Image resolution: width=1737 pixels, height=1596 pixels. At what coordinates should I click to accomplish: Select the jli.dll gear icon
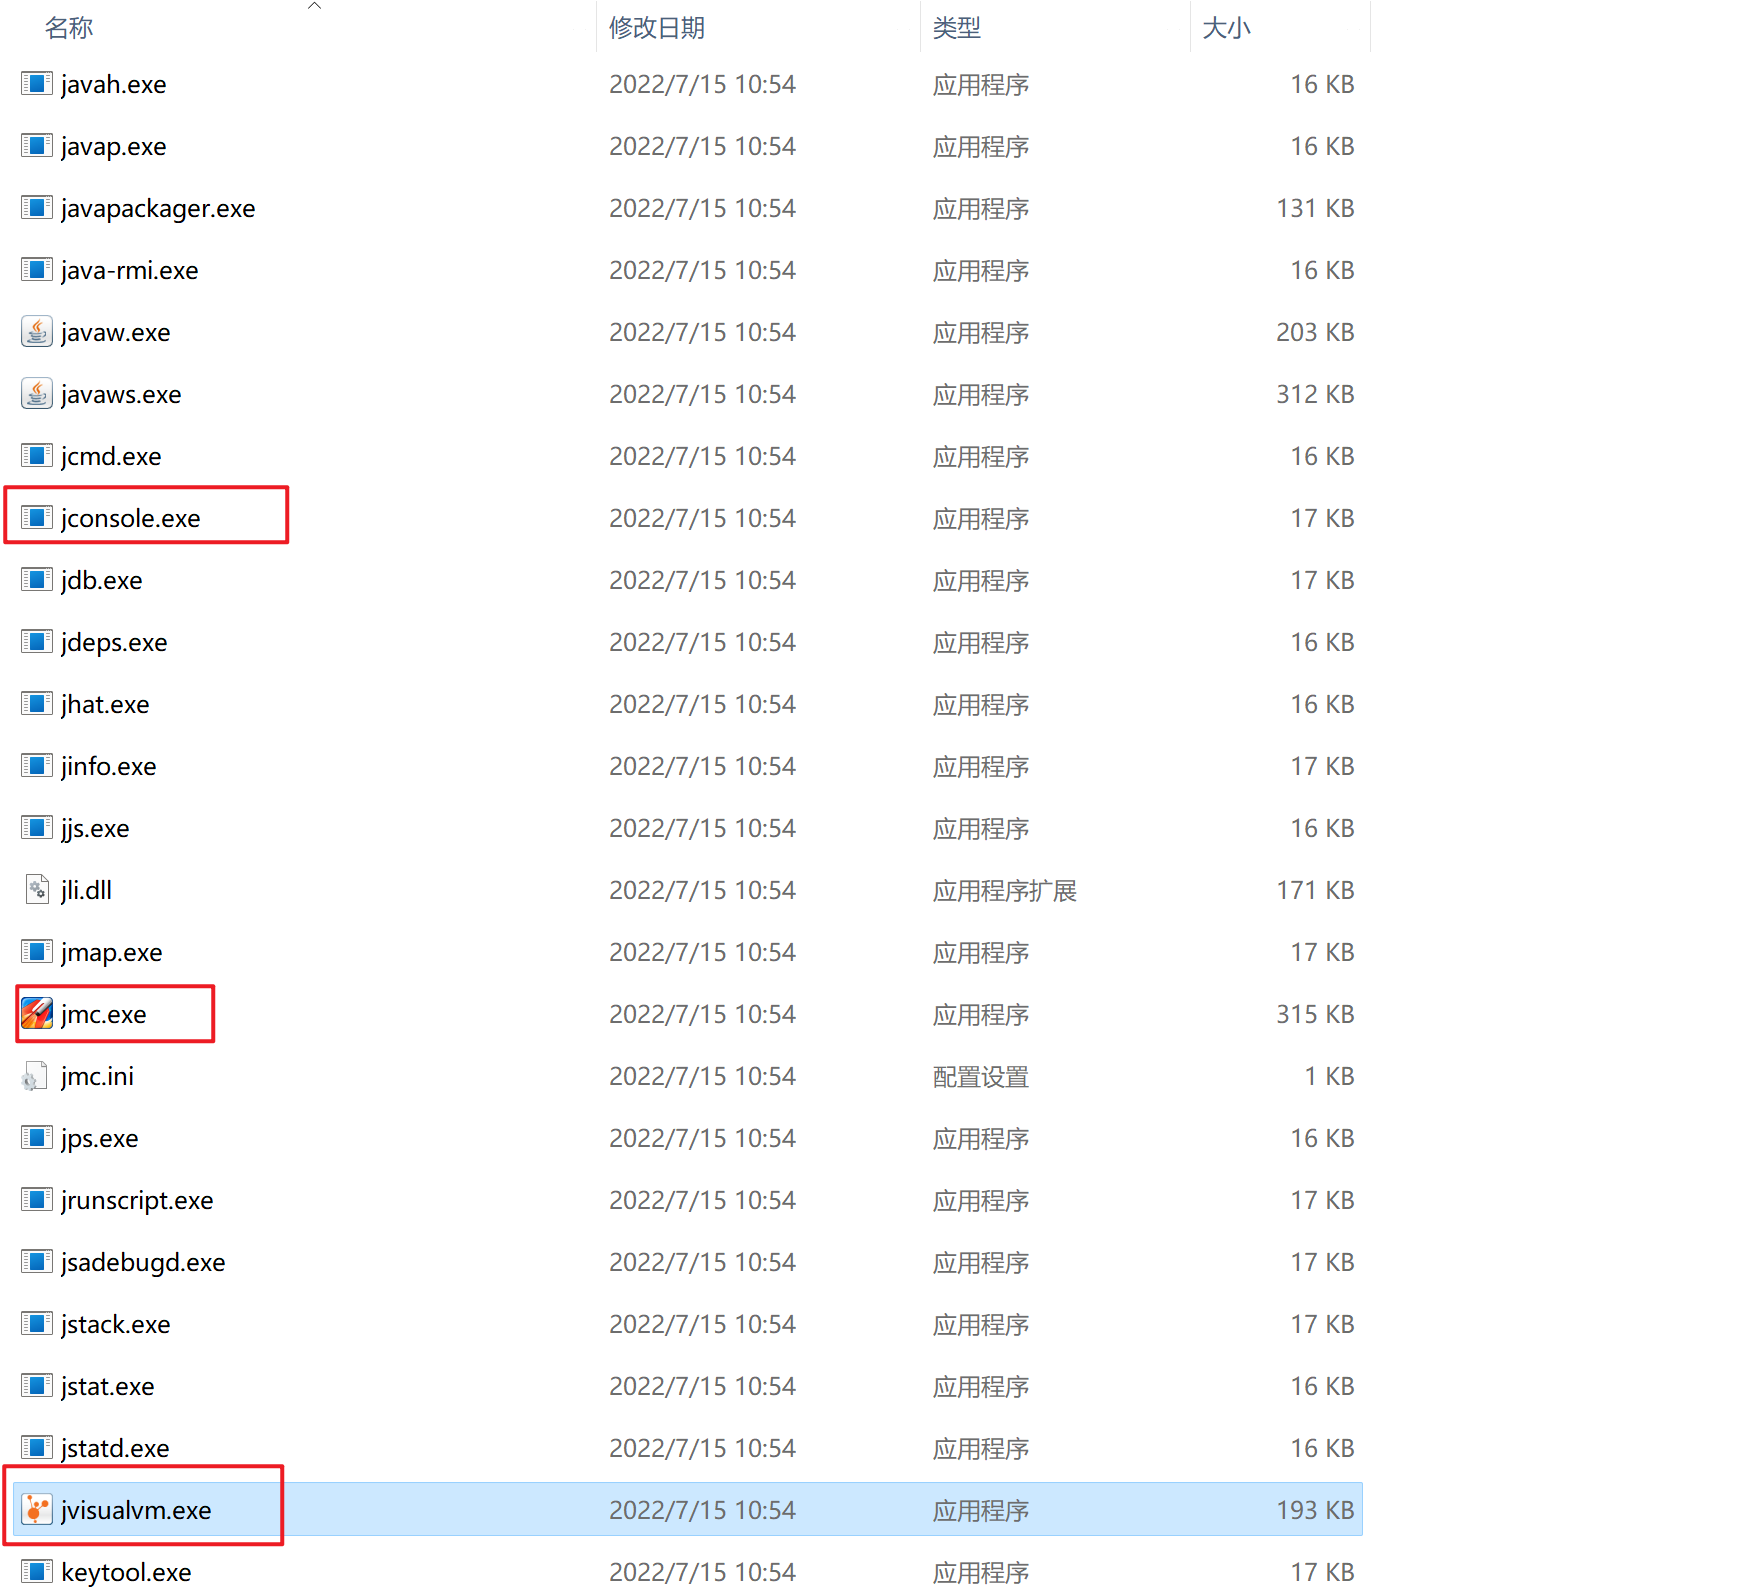[37, 889]
